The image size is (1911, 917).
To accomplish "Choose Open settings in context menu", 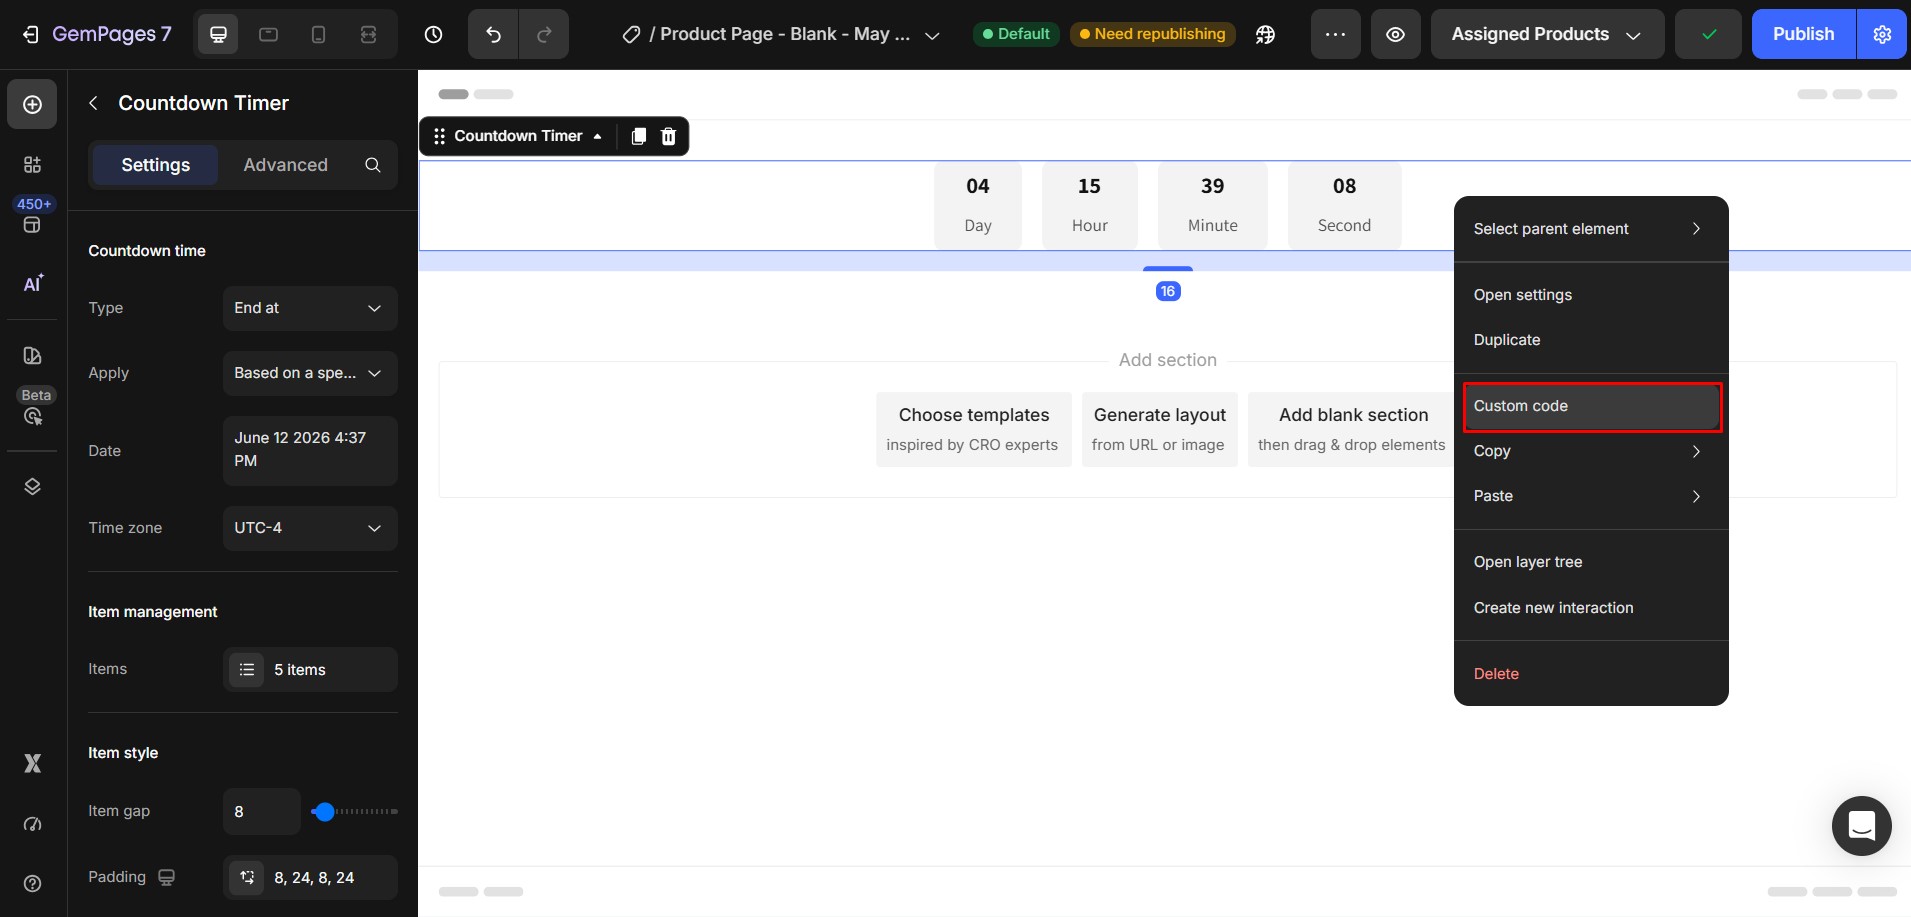I will pos(1590,295).
